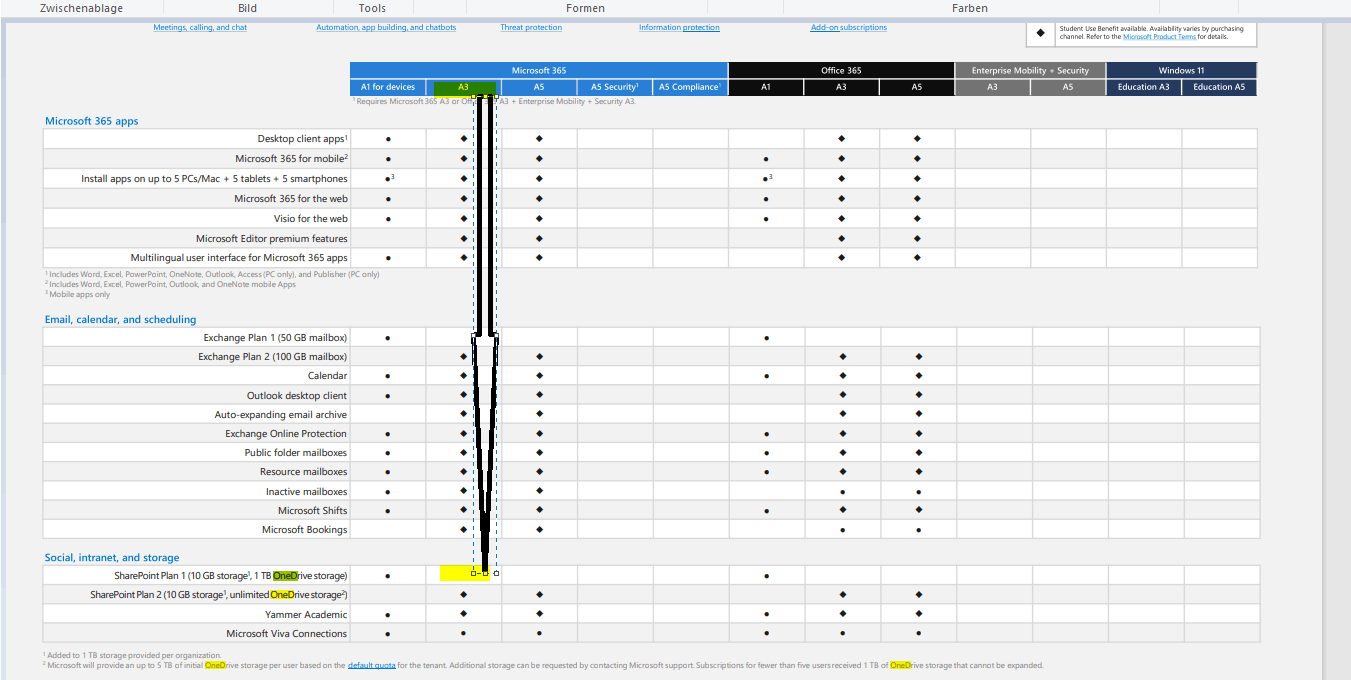Click the 'Inactive mailboxes' row label

coord(307,492)
